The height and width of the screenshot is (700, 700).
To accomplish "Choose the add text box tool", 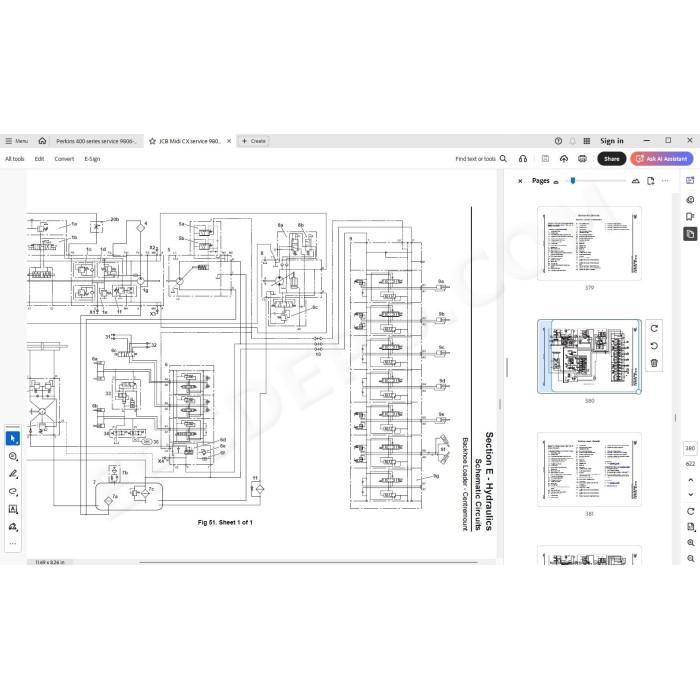I will pos(13,509).
